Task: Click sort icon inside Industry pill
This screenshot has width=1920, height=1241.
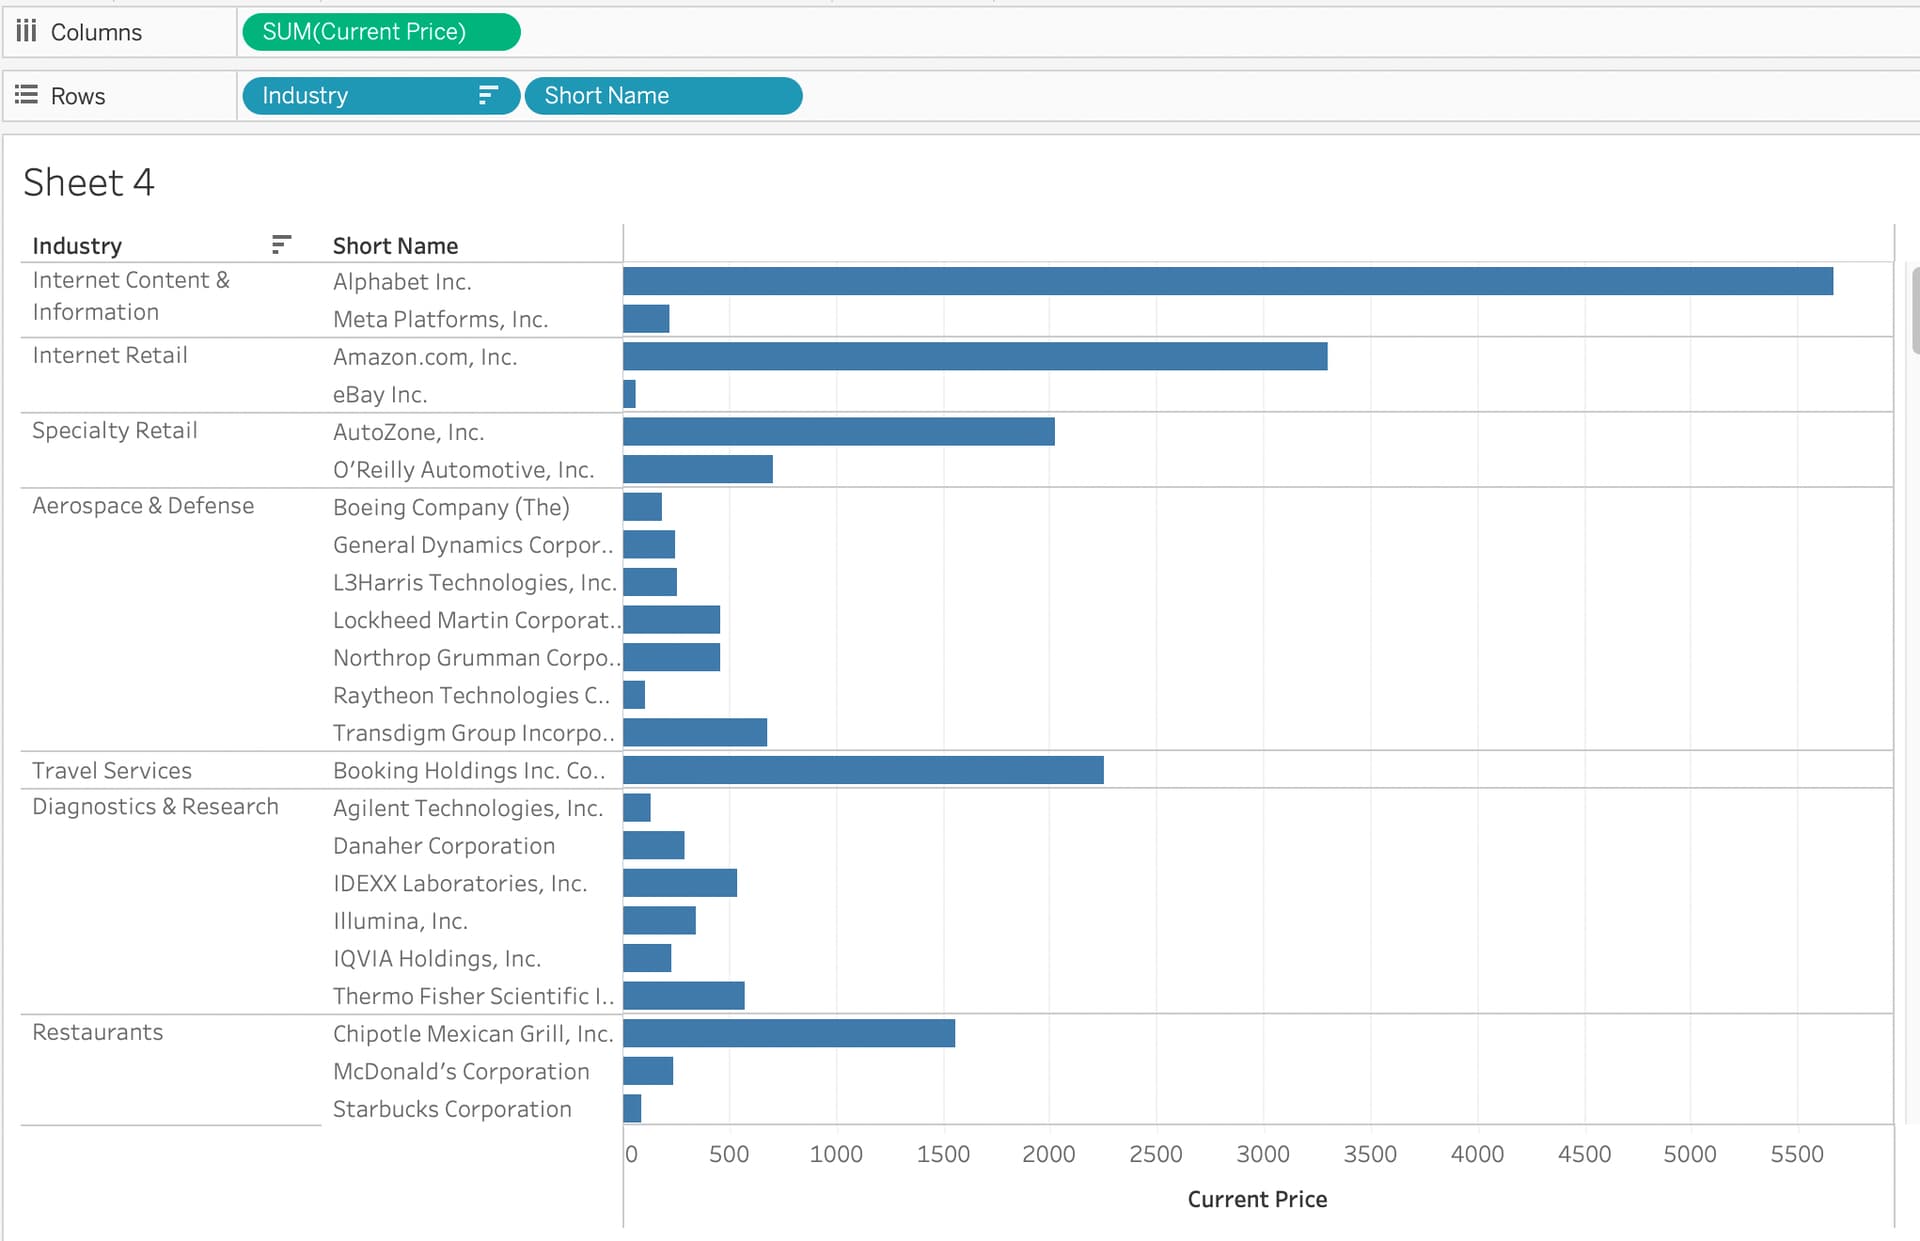Action: 488,95
